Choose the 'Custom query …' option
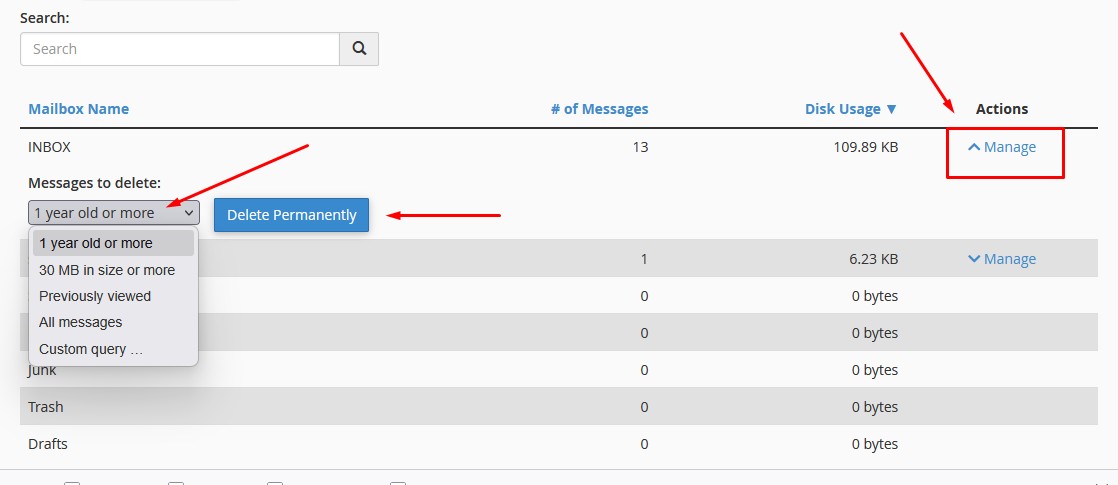 click(x=91, y=349)
